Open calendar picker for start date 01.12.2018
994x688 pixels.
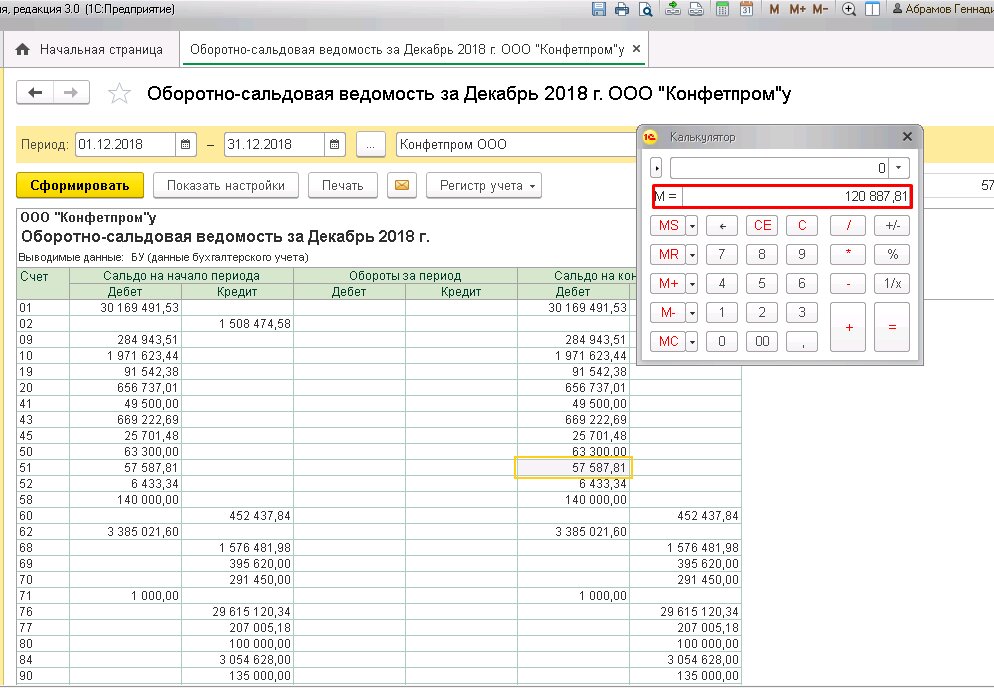pos(185,145)
